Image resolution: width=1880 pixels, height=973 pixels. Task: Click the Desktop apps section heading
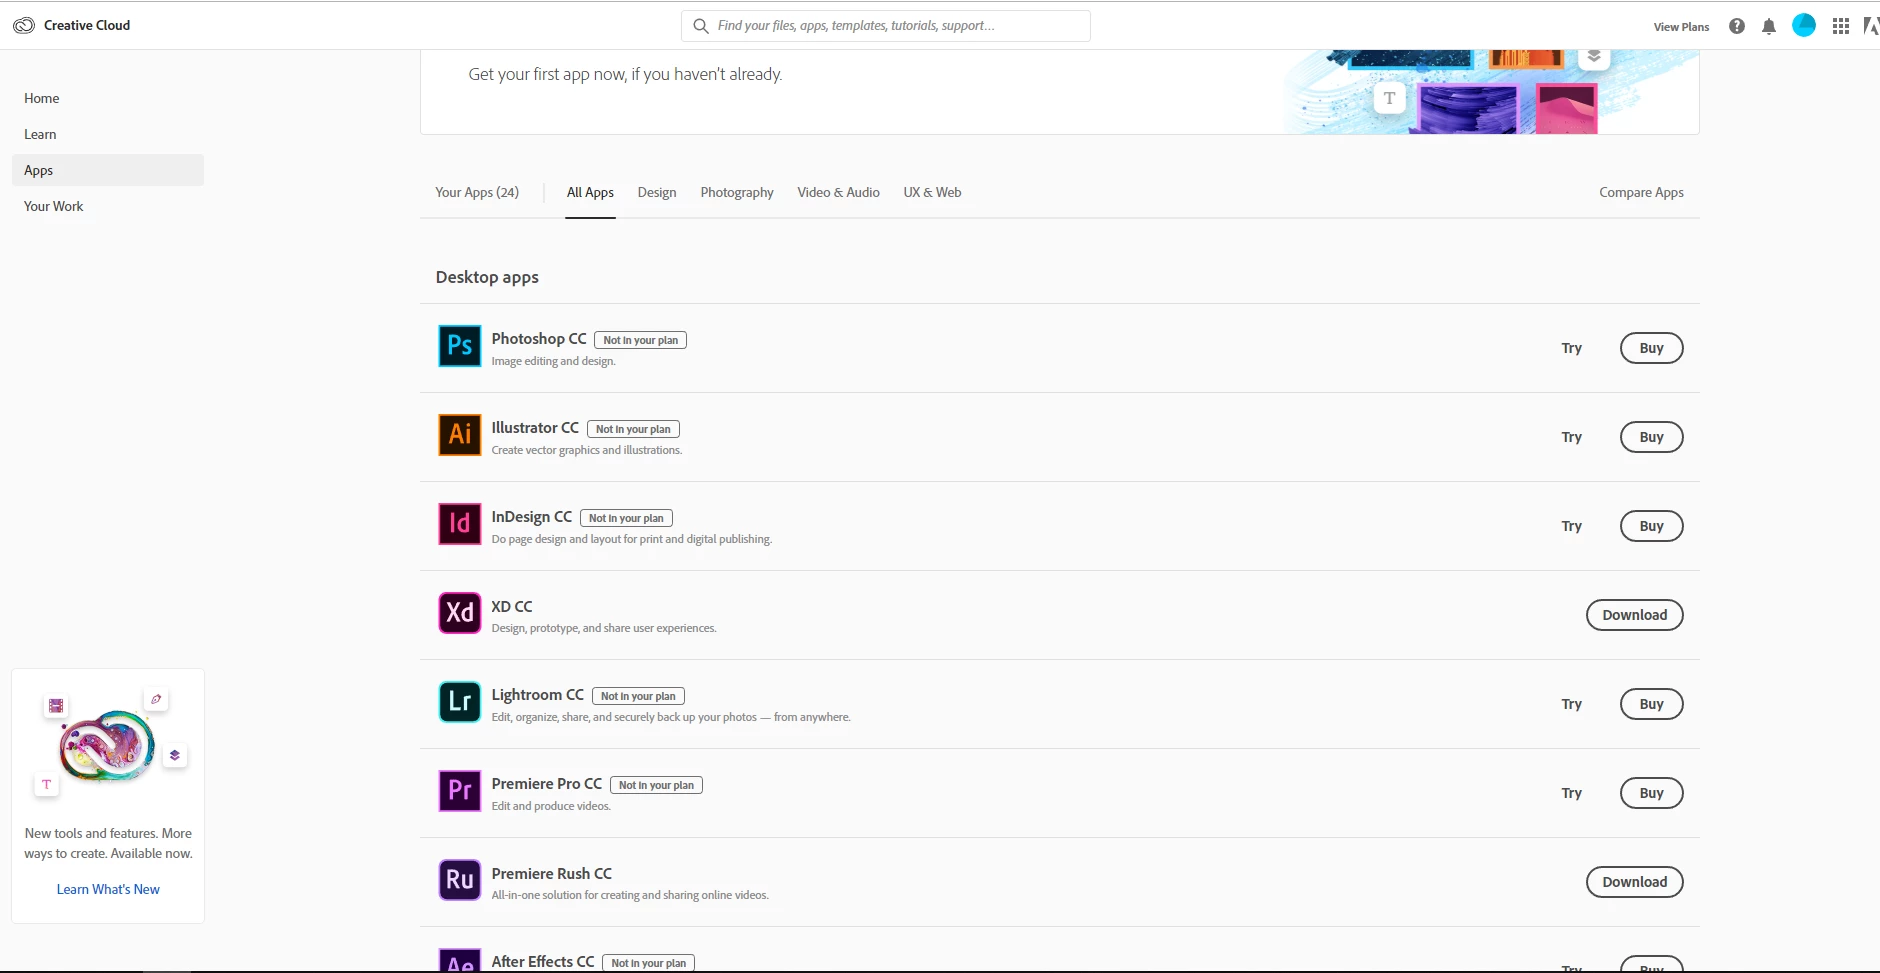point(487,277)
